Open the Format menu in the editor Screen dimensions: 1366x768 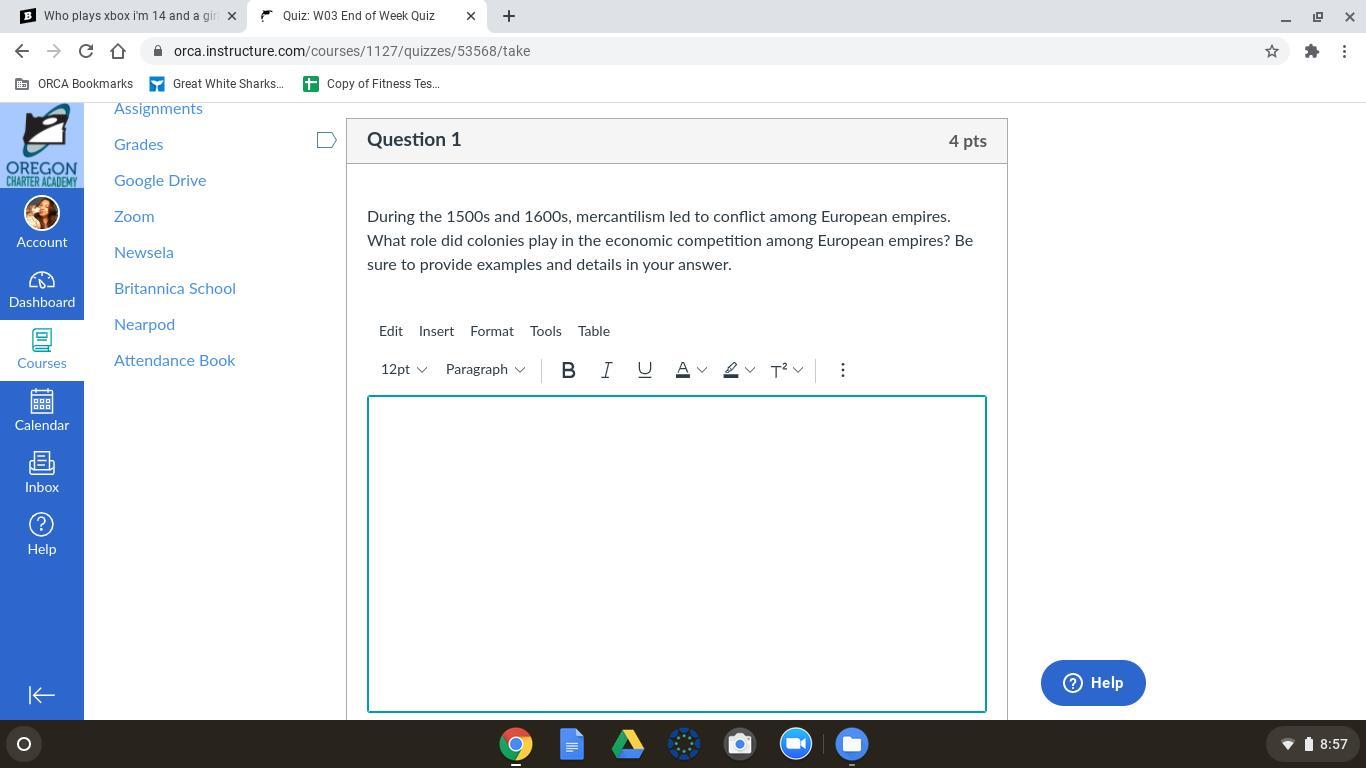492,331
